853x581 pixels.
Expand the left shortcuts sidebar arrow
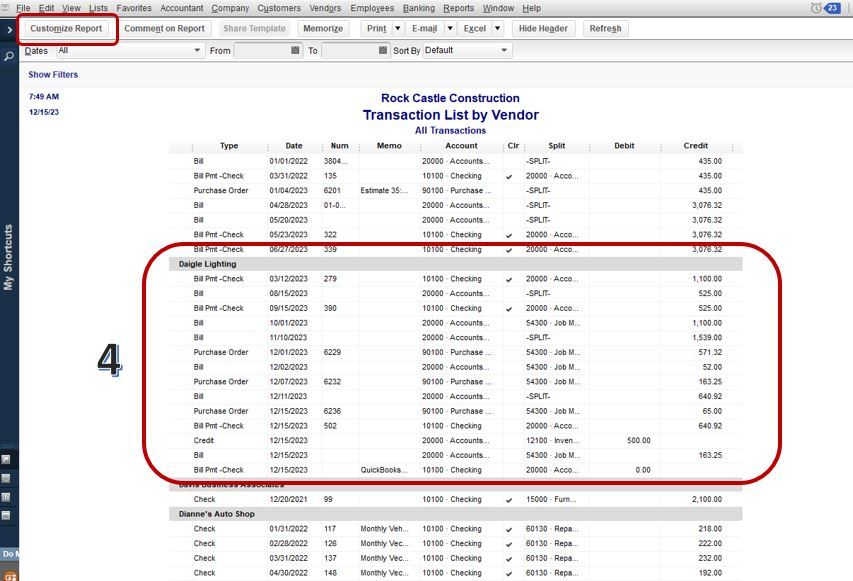coord(9,30)
